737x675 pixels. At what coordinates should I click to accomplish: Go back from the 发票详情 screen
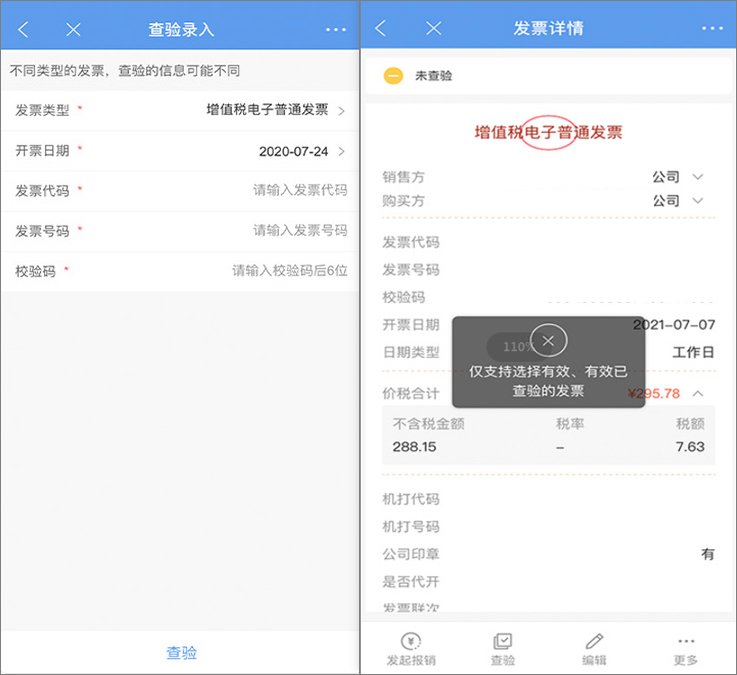(x=381, y=28)
